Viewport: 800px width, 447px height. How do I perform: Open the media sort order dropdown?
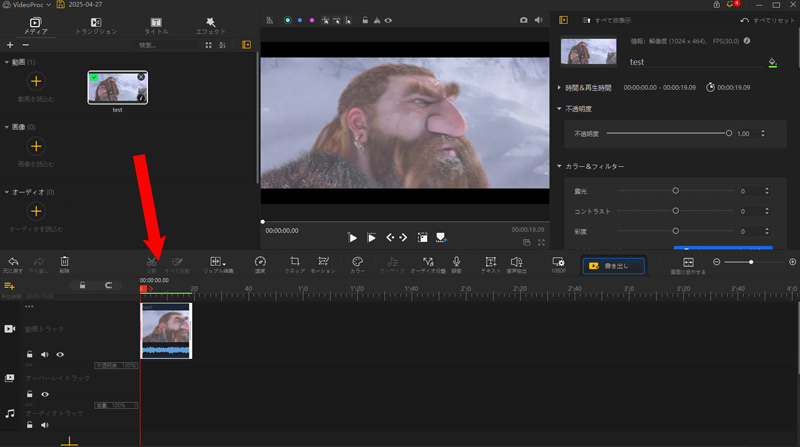pos(222,45)
